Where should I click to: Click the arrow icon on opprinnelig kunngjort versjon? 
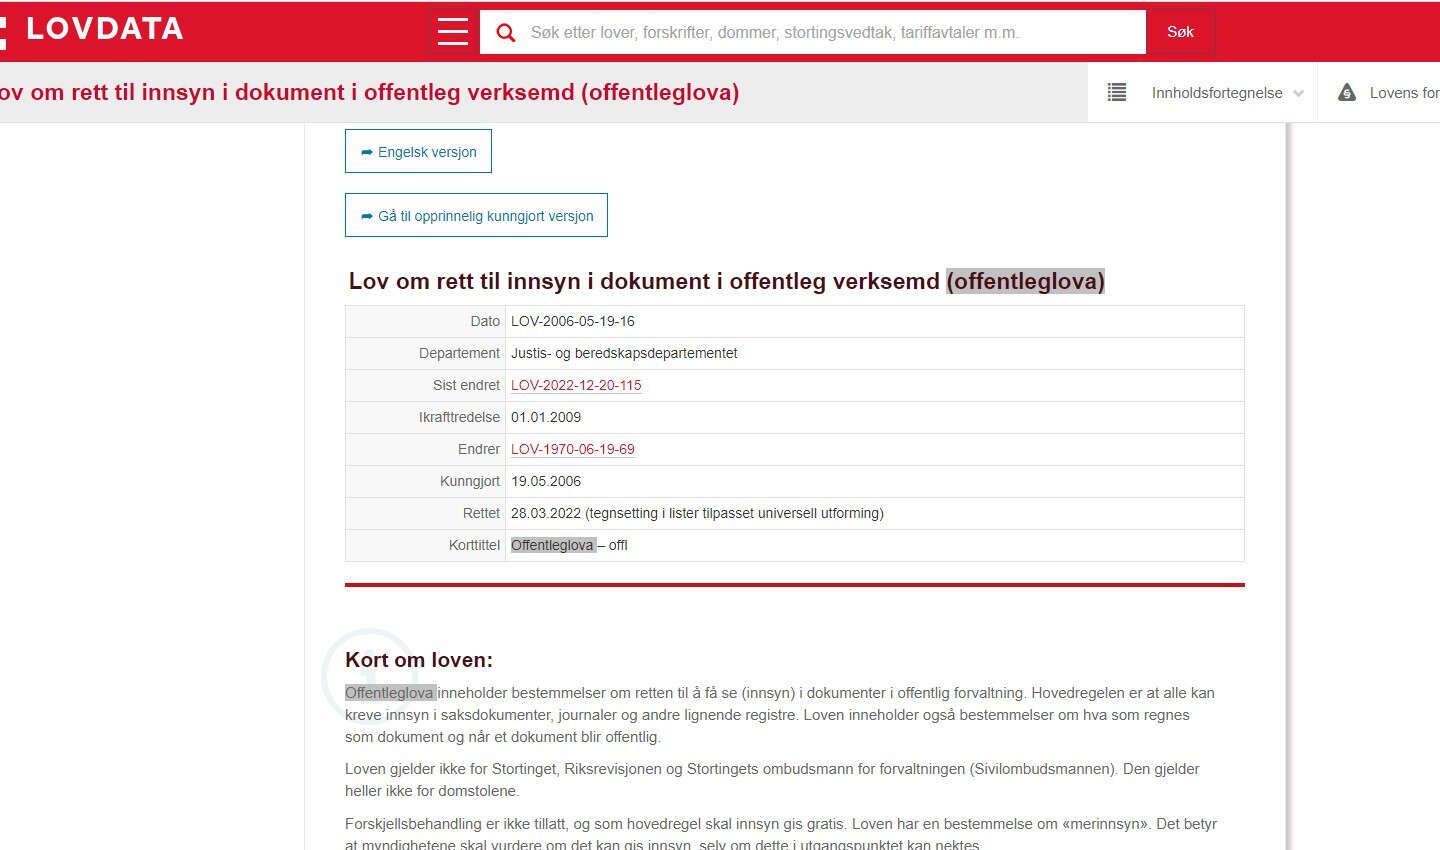(x=367, y=216)
